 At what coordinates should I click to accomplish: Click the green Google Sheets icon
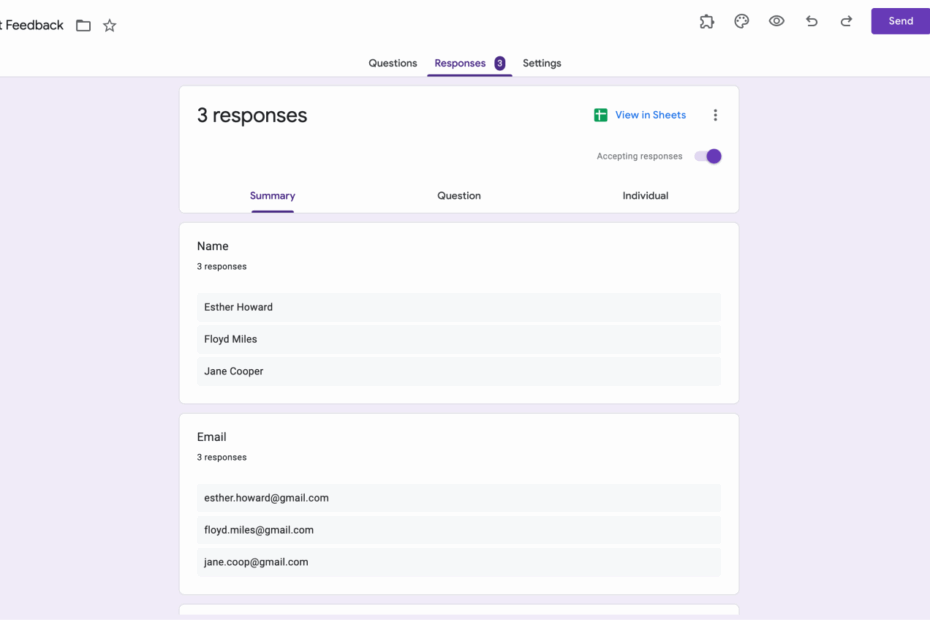click(600, 114)
